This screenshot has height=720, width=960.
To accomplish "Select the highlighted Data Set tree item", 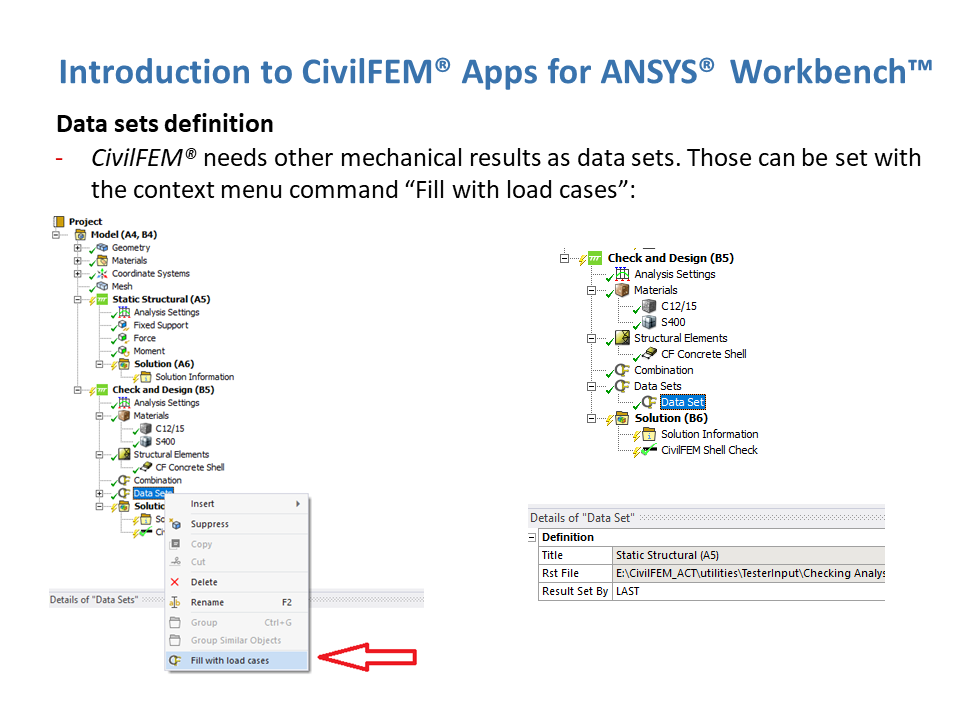I will (682, 402).
